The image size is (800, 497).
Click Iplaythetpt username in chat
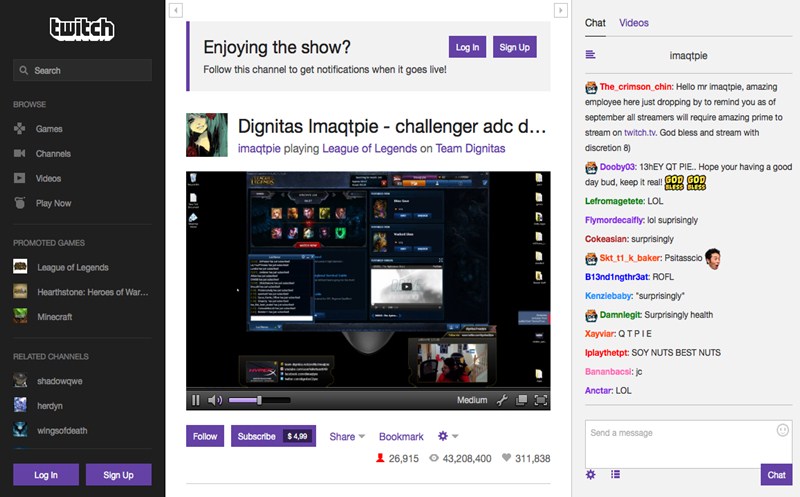click(x=606, y=353)
